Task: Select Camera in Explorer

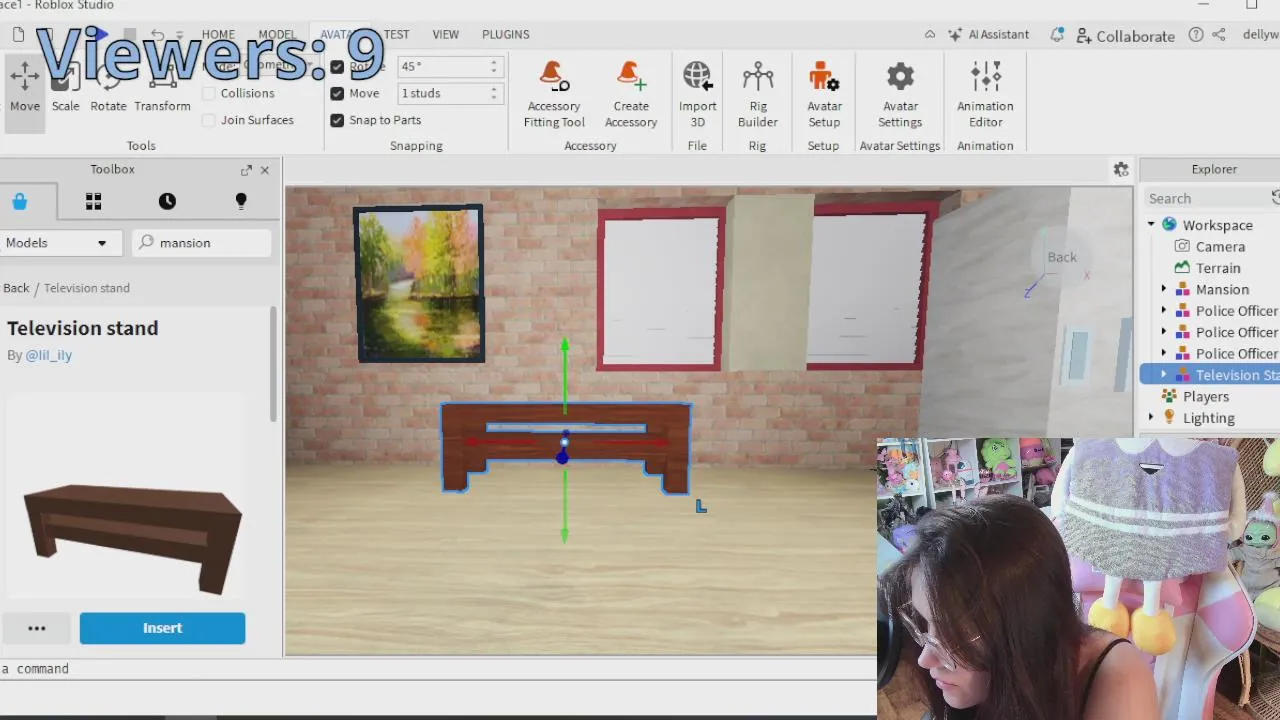Action: pyautogui.click(x=1220, y=247)
